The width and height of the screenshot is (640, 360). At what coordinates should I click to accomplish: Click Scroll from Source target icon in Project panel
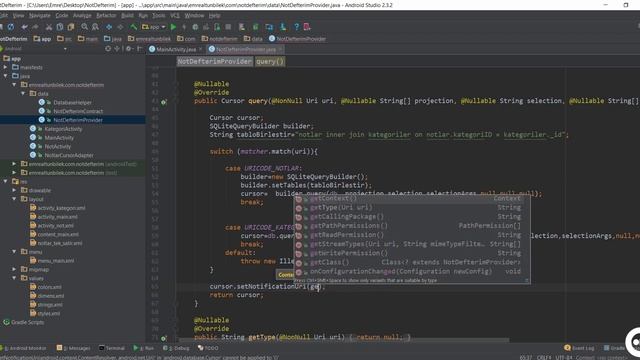[x=108, y=49]
